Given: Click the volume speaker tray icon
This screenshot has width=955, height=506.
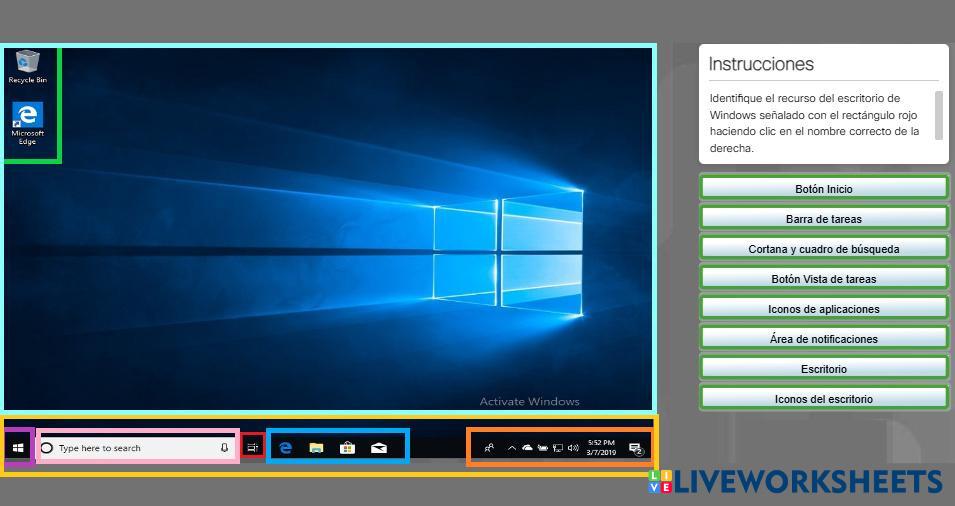Looking at the screenshot, I should 573,448.
